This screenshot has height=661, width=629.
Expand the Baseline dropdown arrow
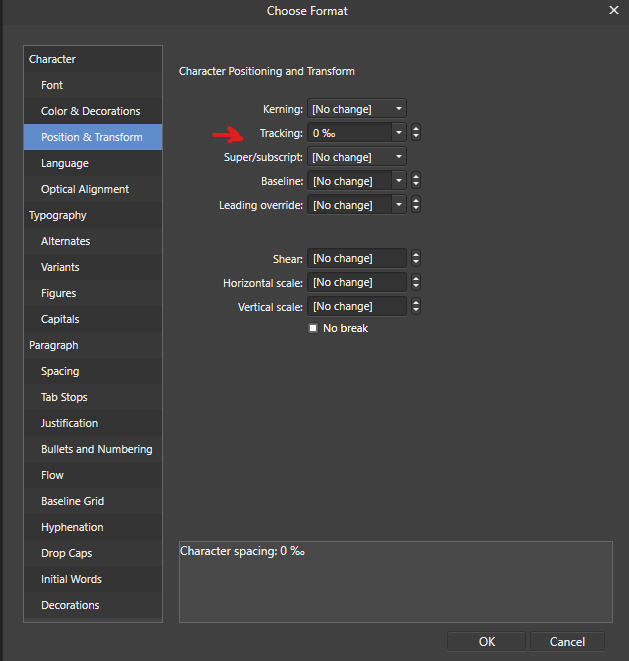399,181
